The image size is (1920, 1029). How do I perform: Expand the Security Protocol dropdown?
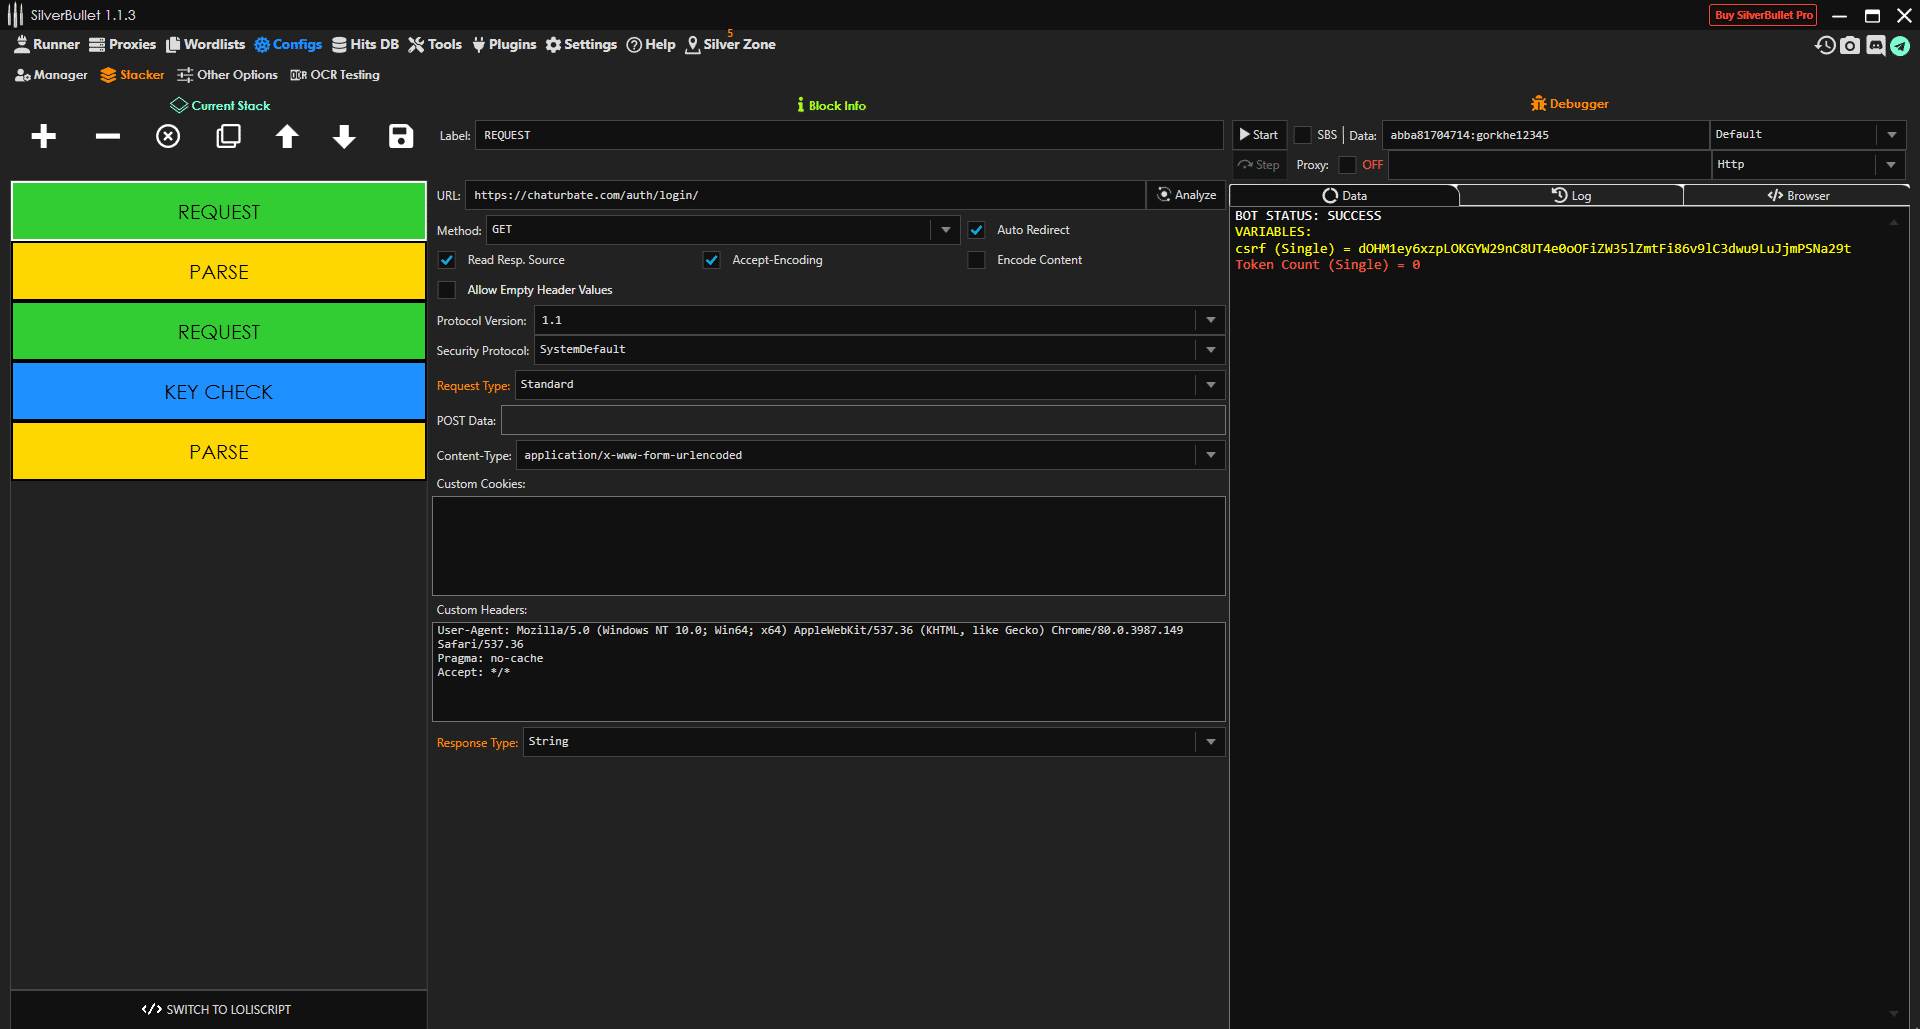click(1210, 350)
